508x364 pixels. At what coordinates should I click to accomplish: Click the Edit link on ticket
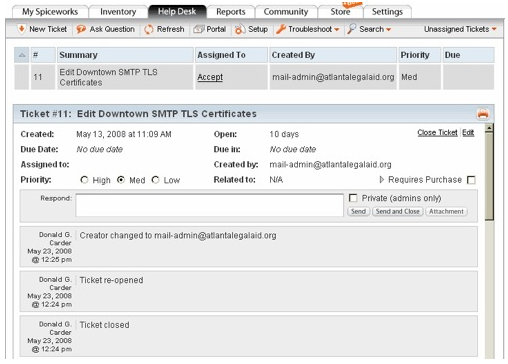(x=468, y=133)
